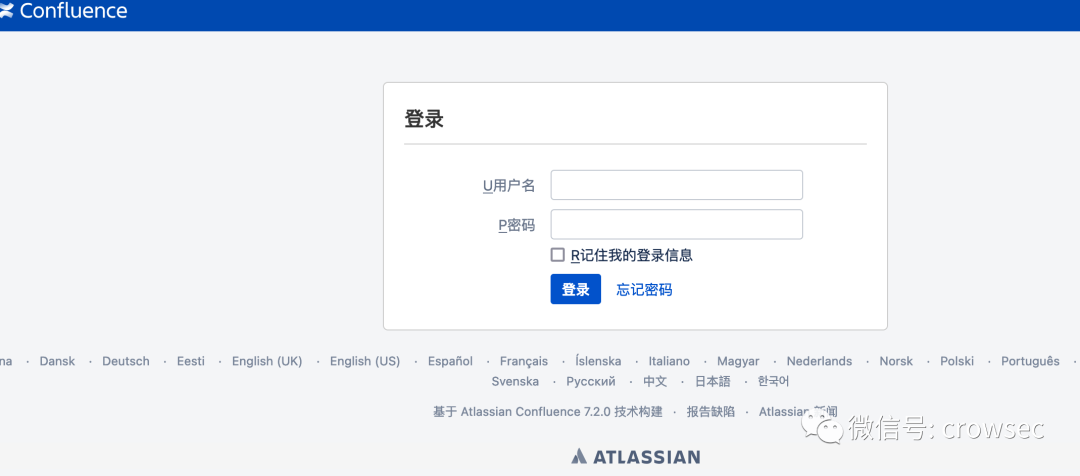
Task: Switch language to Português
Action: (1030, 361)
